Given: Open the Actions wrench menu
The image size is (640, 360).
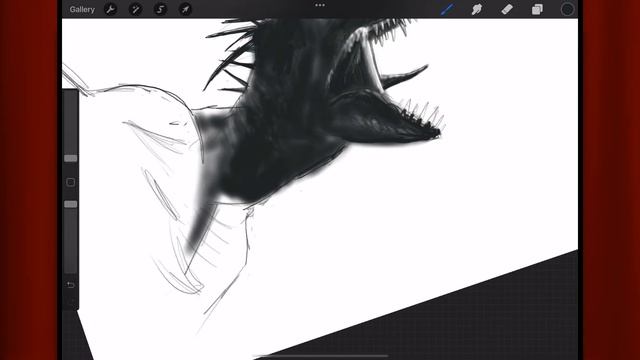Looking at the screenshot, I should click(111, 9).
